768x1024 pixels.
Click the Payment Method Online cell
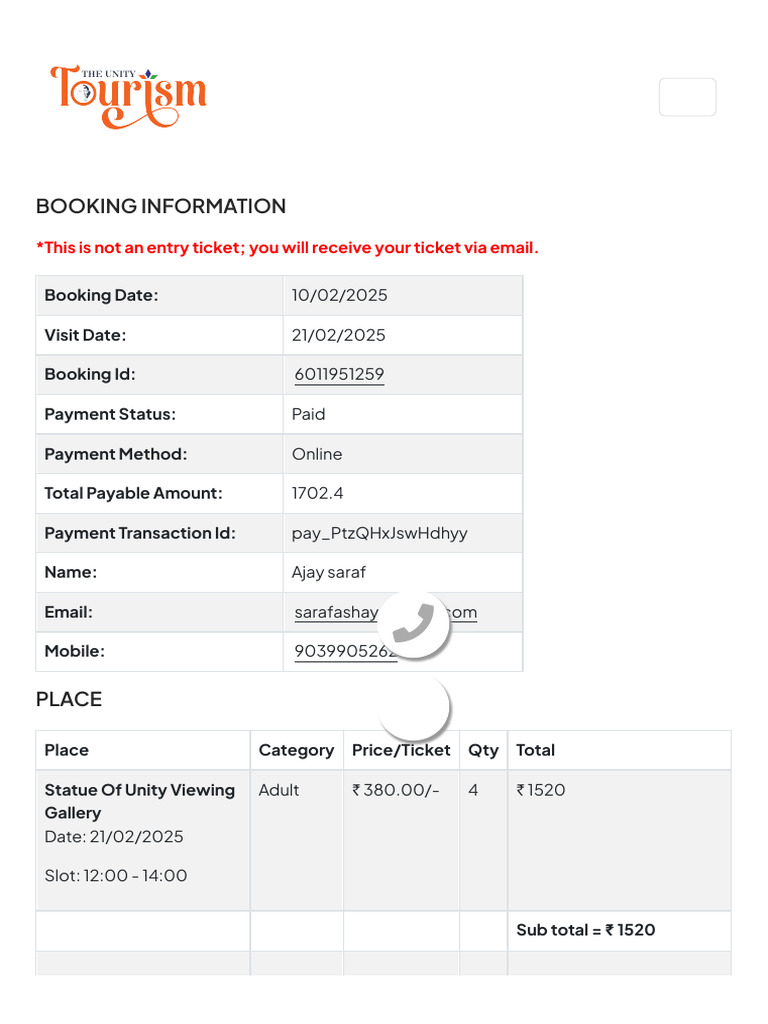pyautogui.click(x=403, y=454)
